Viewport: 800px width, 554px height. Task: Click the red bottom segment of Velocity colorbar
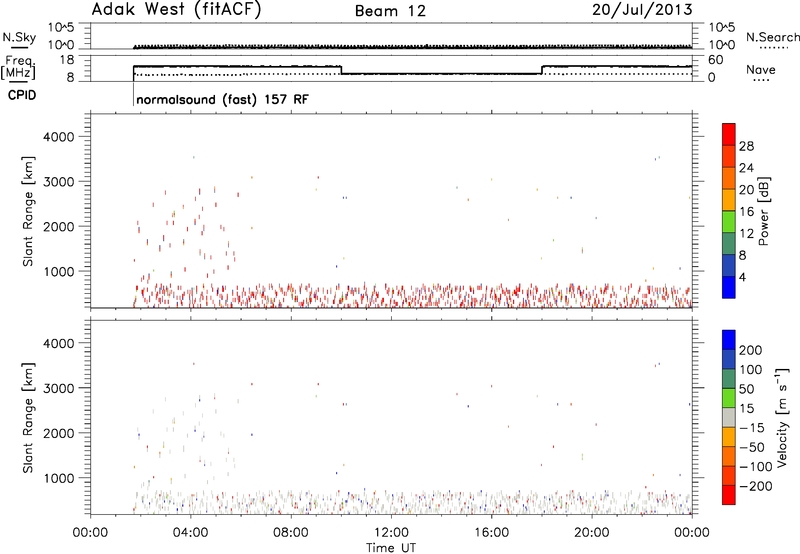coord(729,495)
